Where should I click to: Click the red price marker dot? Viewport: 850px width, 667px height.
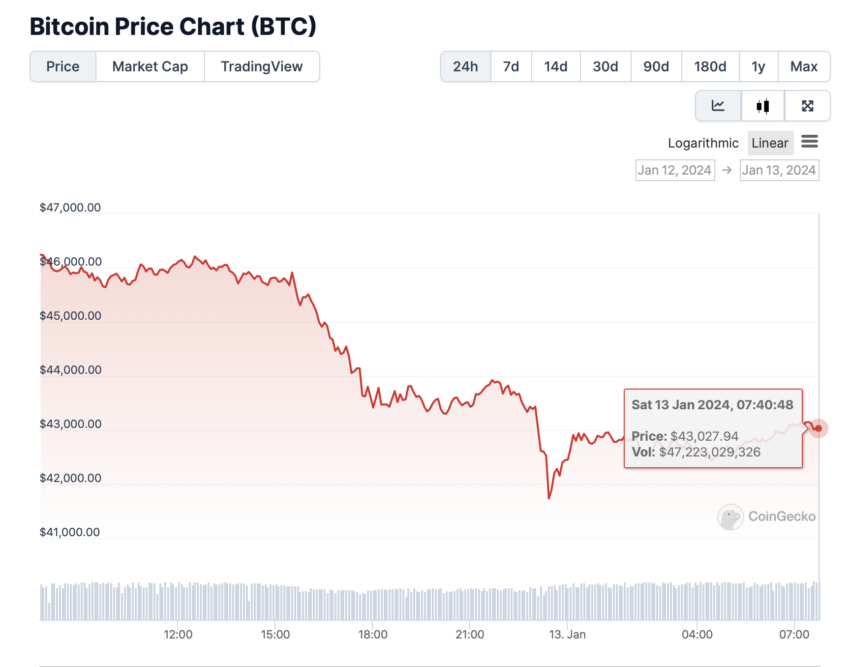(x=818, y=428)
